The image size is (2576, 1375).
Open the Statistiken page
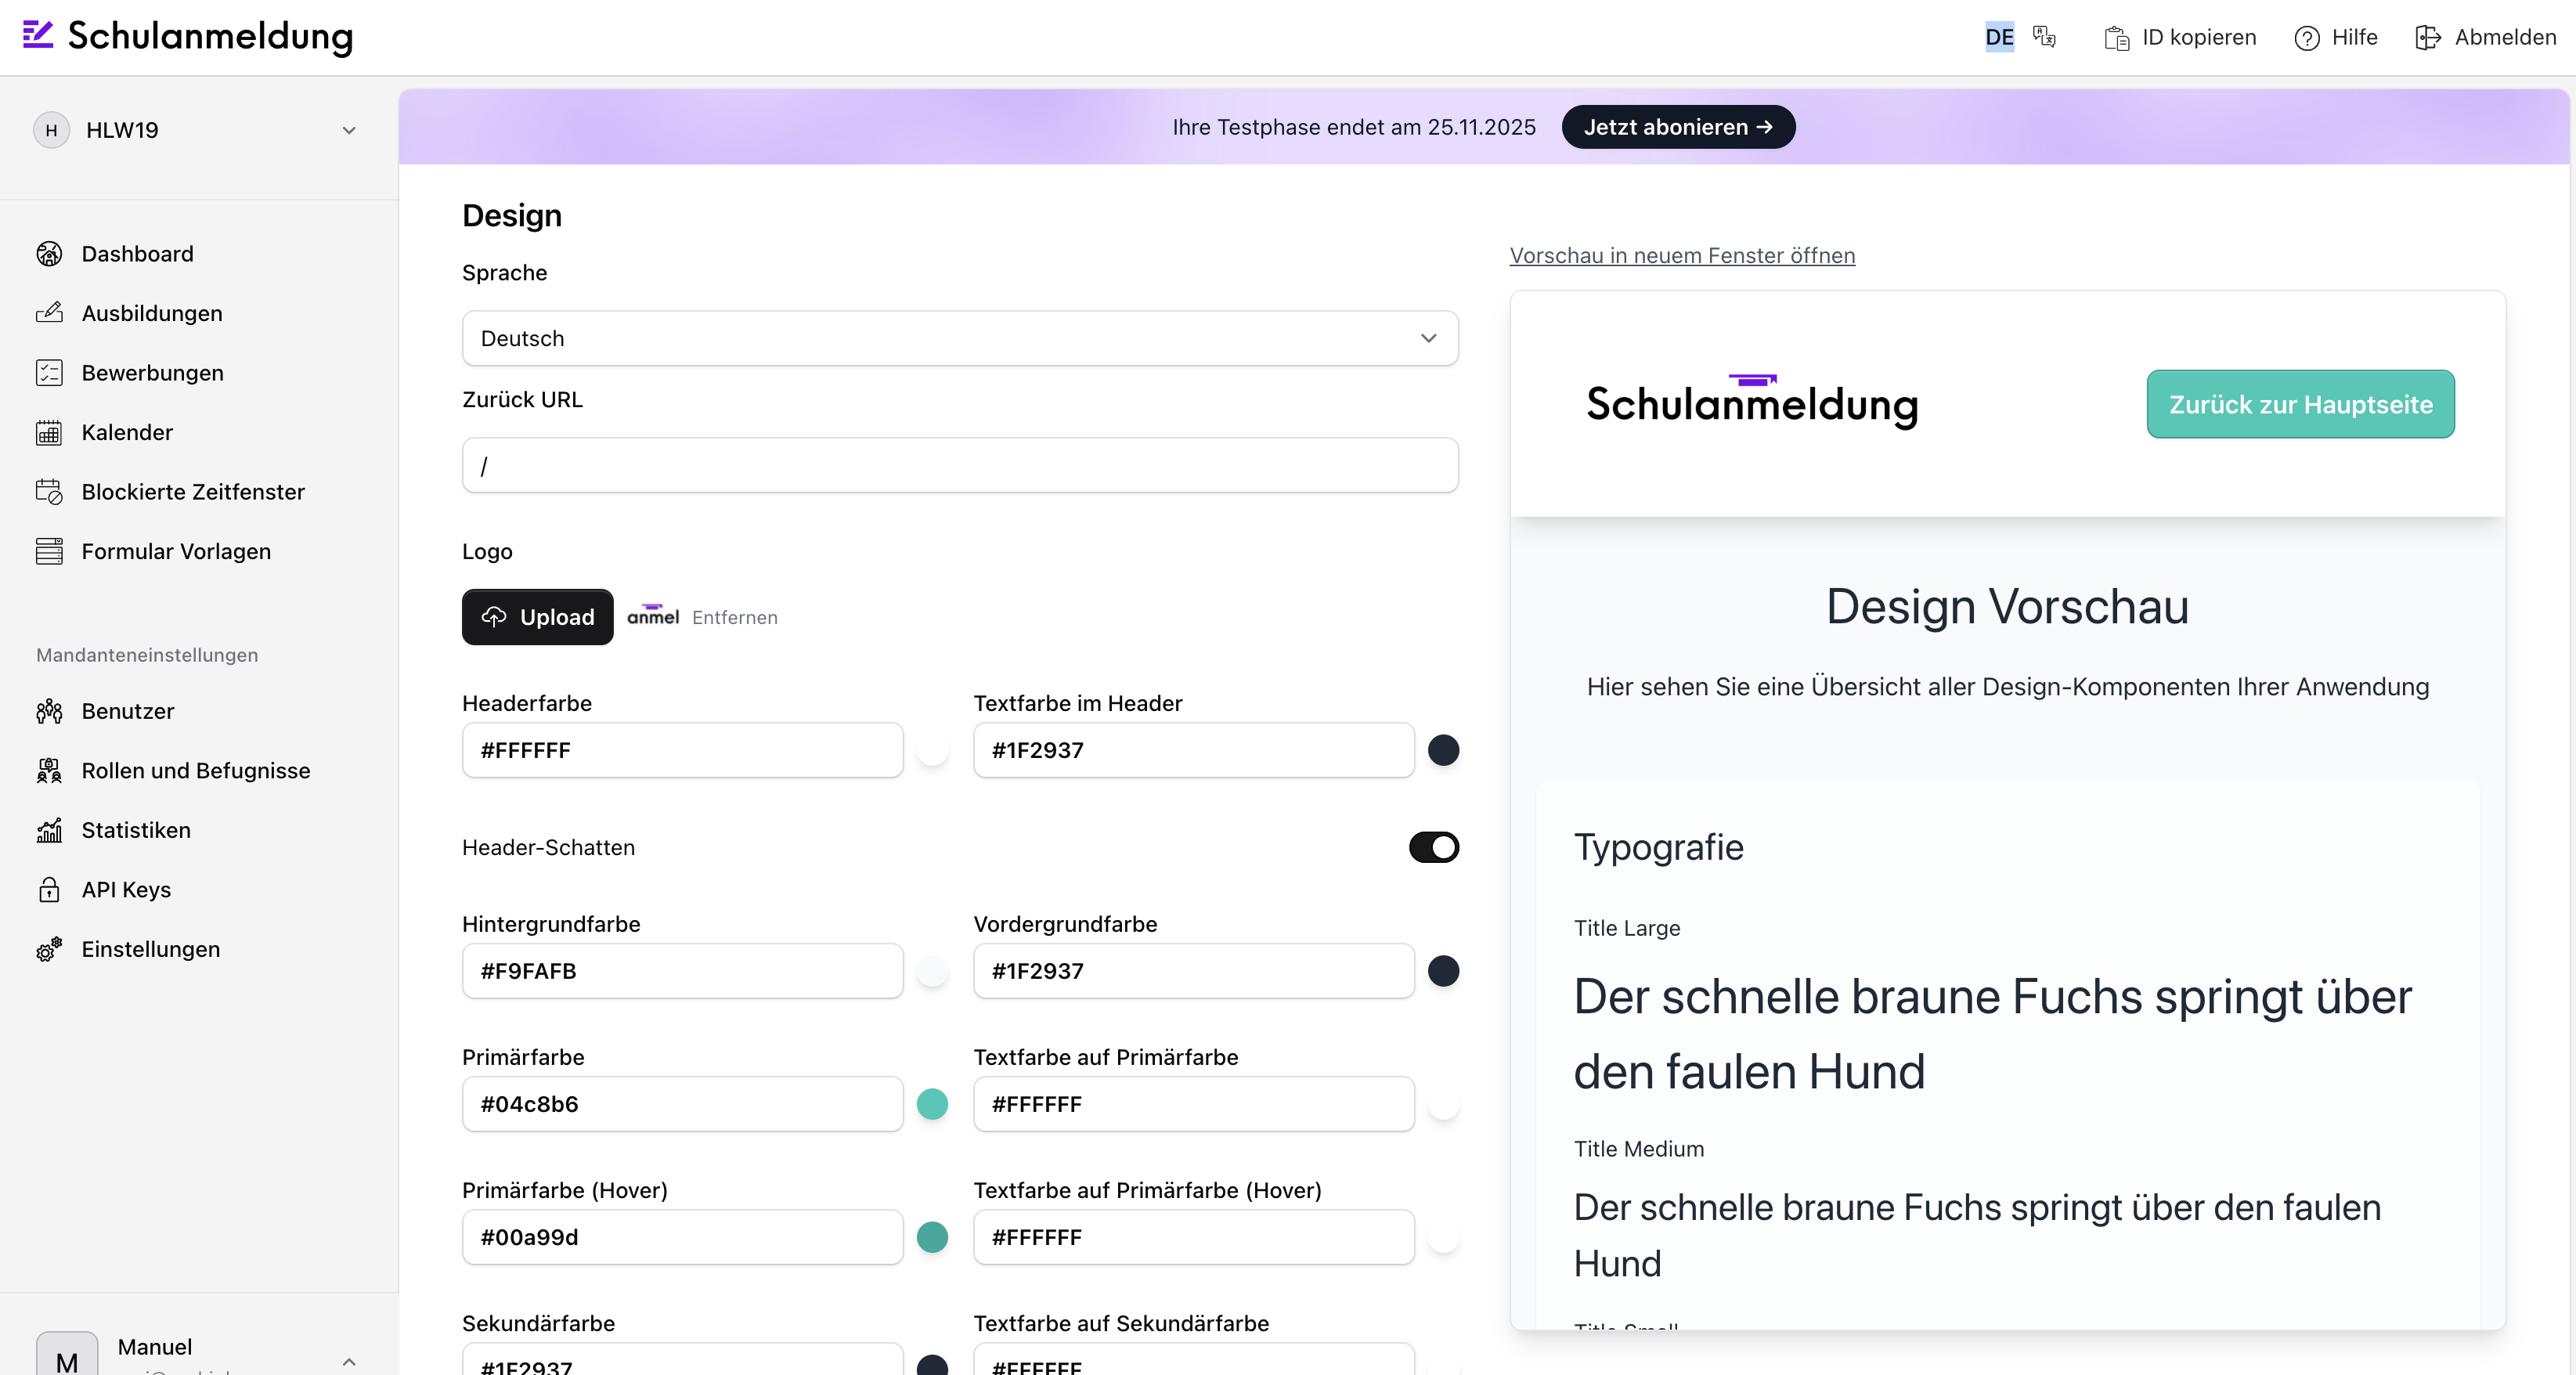pyautogui.click(x=136, y=830)
